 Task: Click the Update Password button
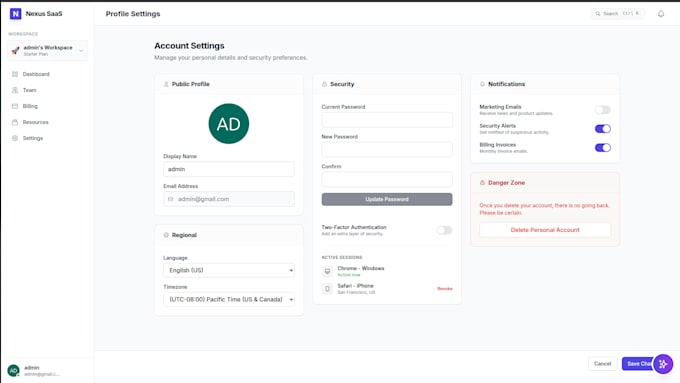click(387, 199)
